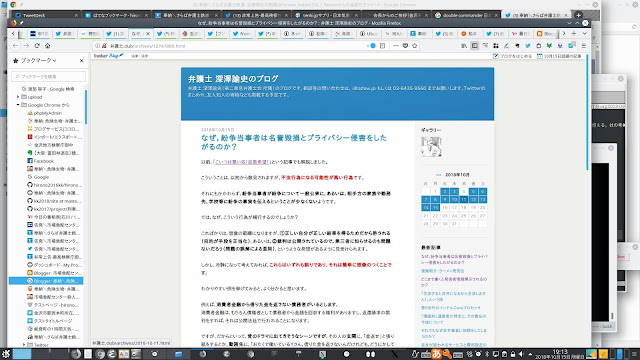Go back with Firefox back arrow
The height and width of the screenshot is (360, 640).
(x=15, y=46)
